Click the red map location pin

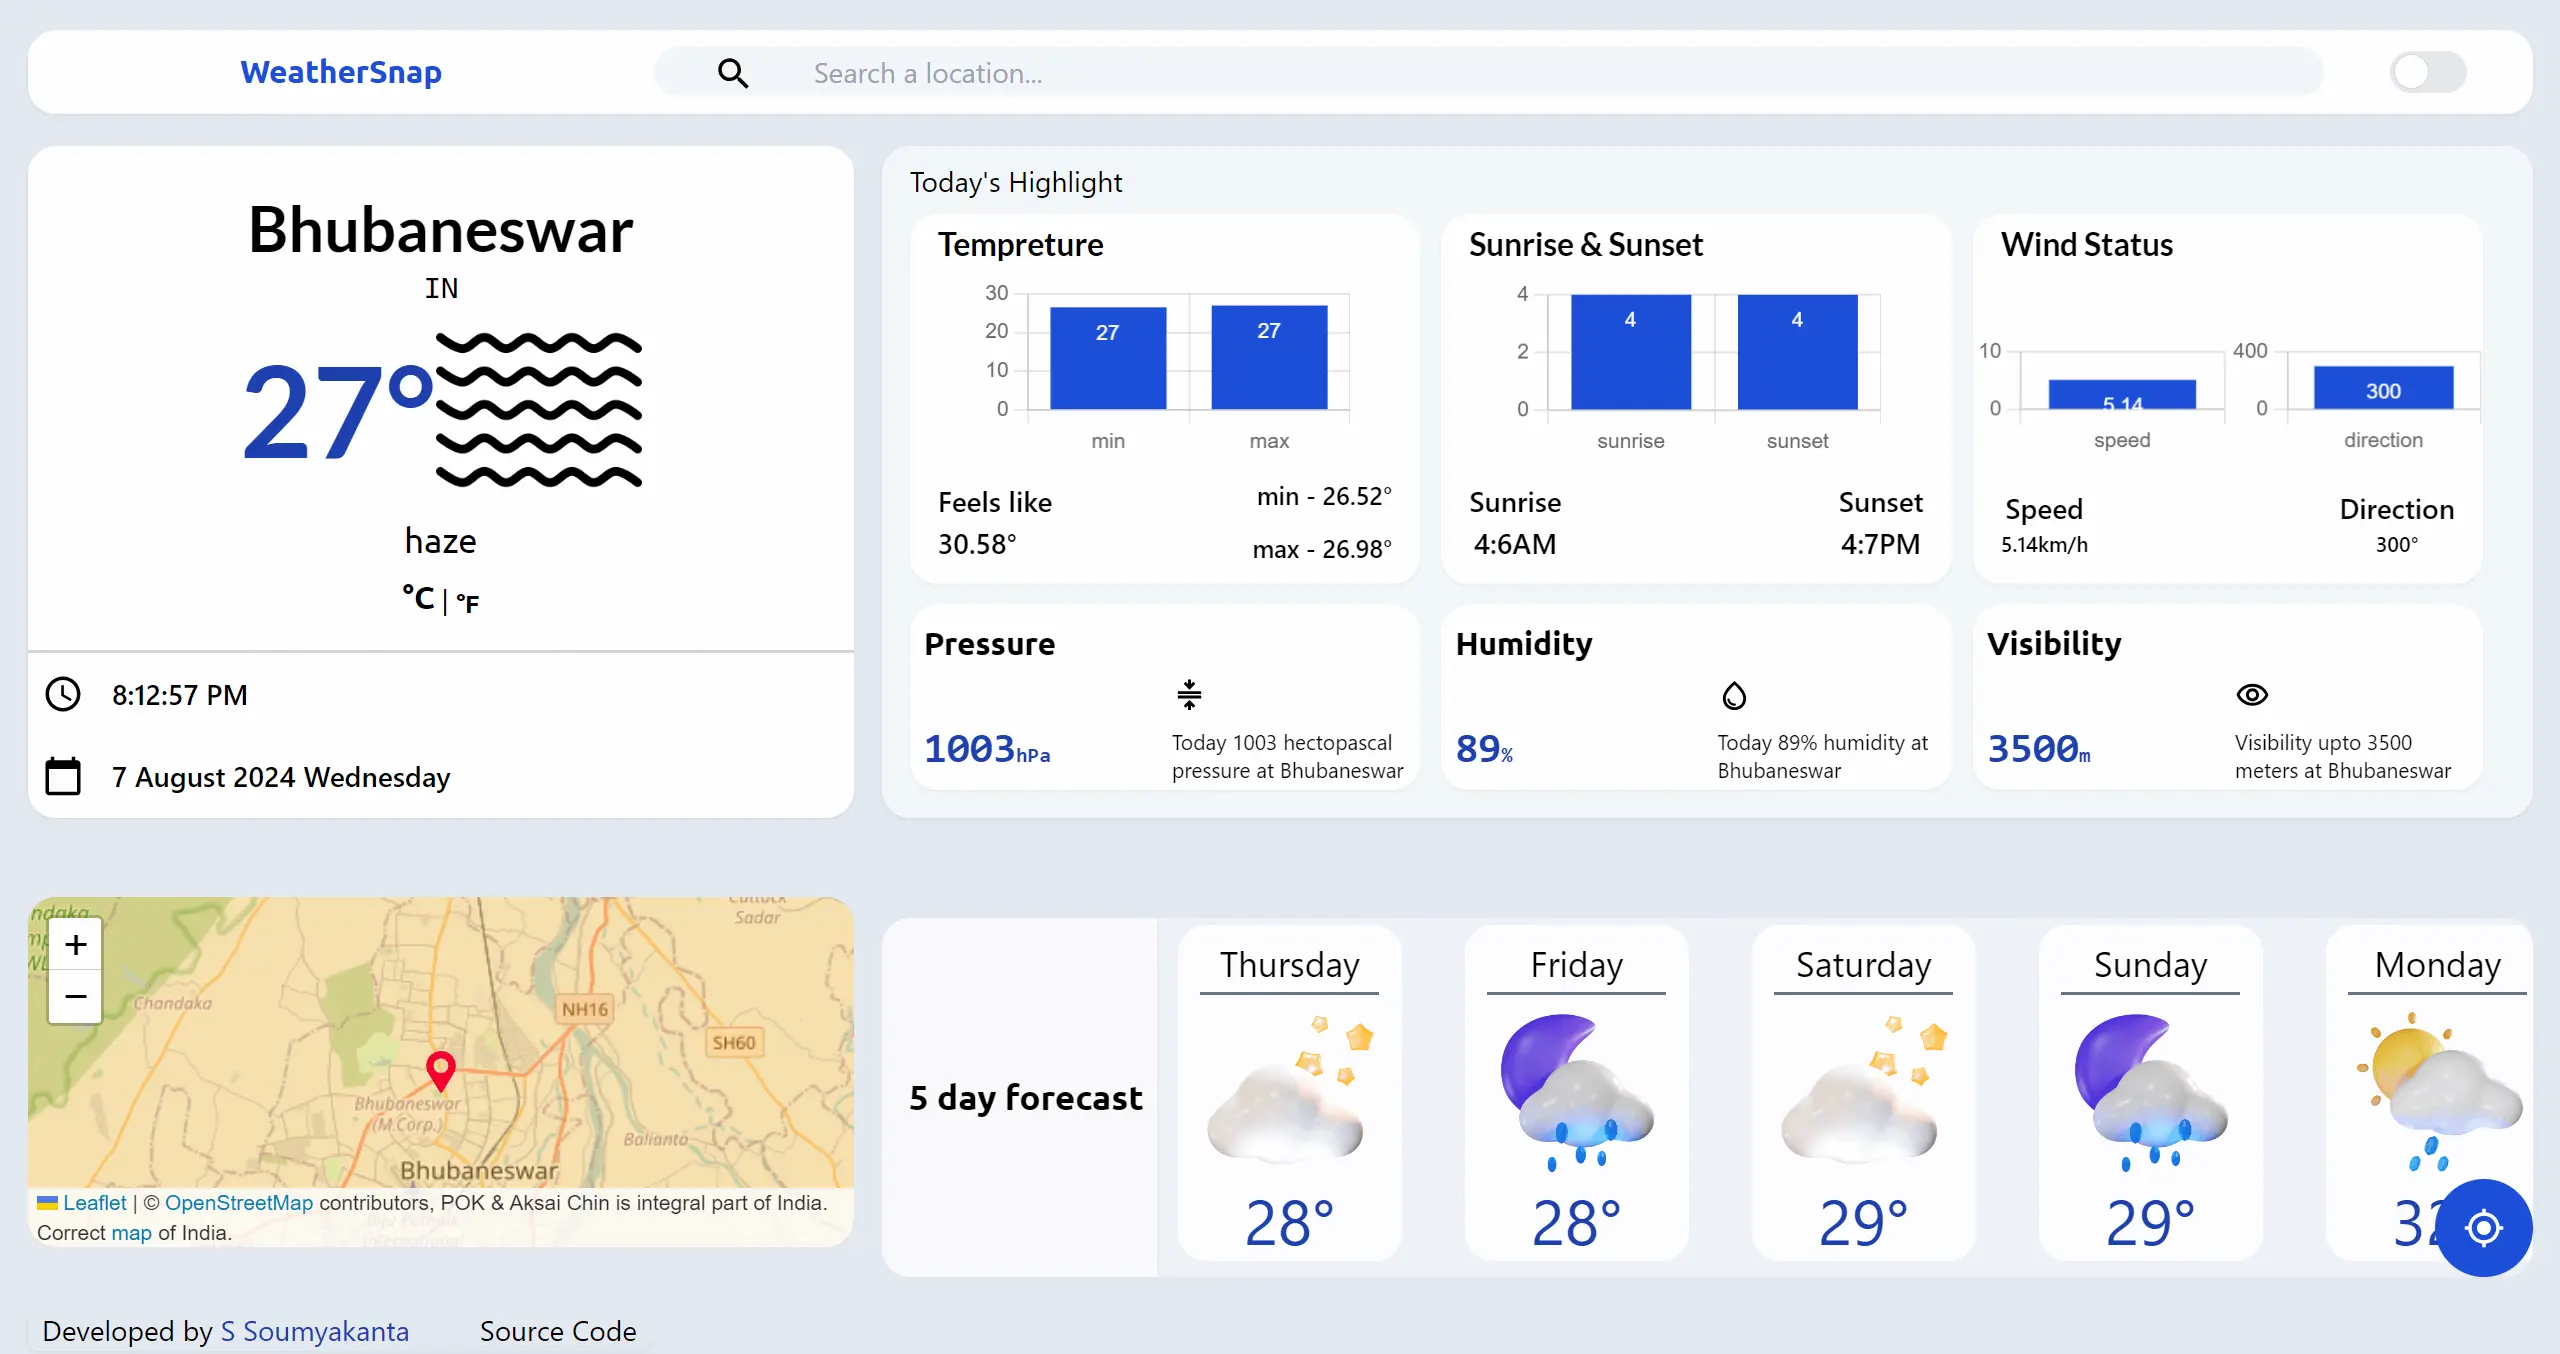441,1070
